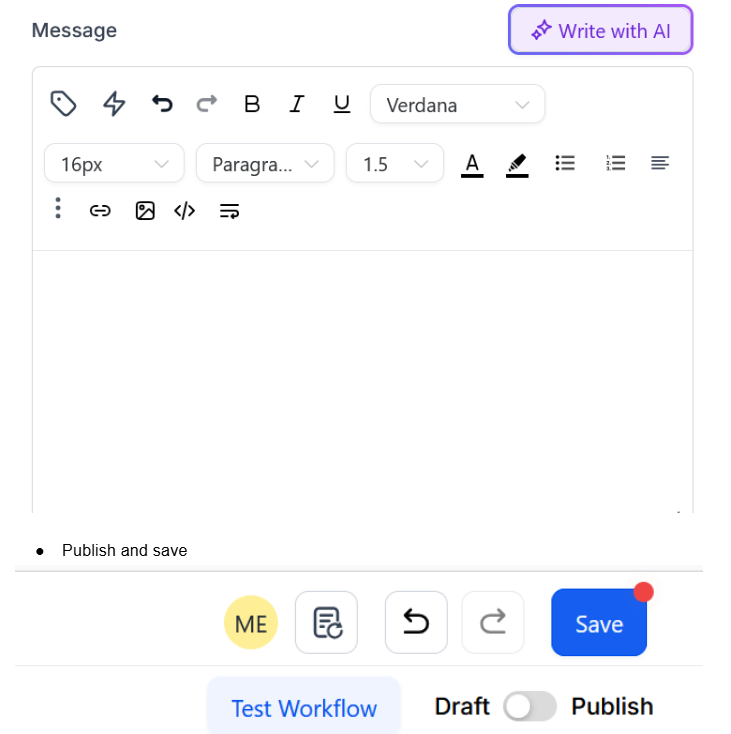
Task: Toggle the word wrap icon
Action: 229,211
